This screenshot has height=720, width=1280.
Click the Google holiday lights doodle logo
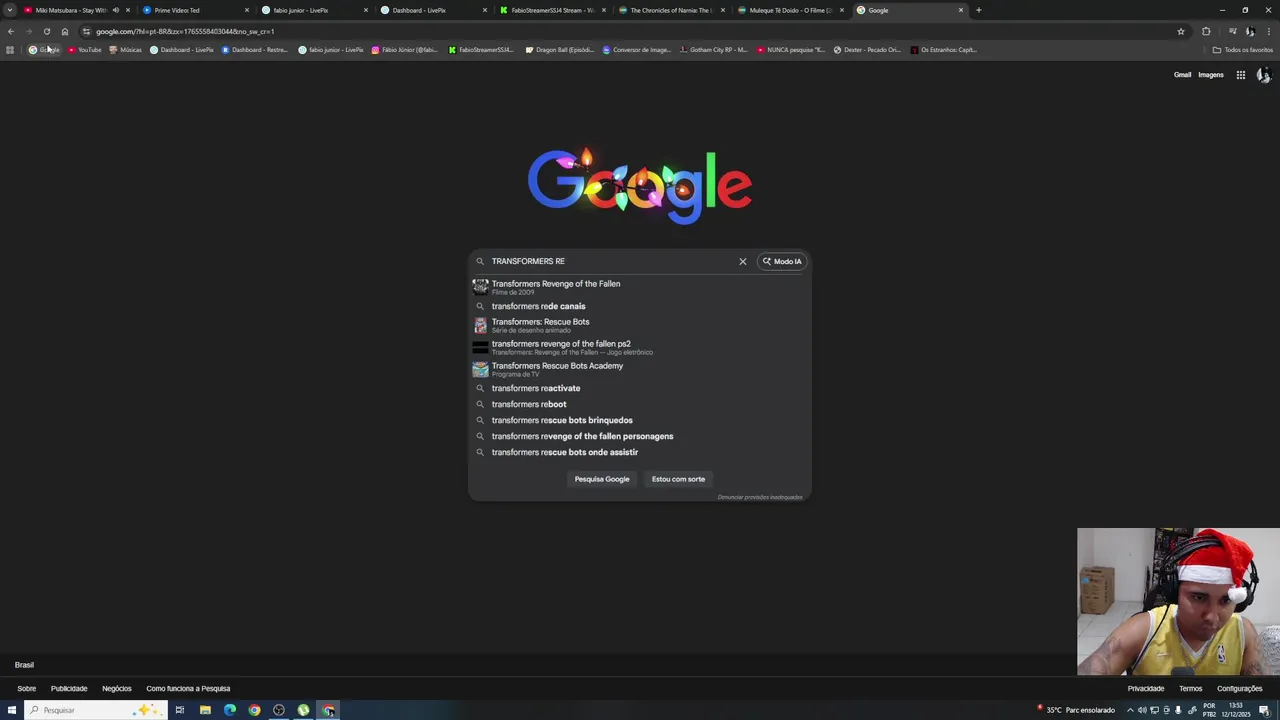640,184
